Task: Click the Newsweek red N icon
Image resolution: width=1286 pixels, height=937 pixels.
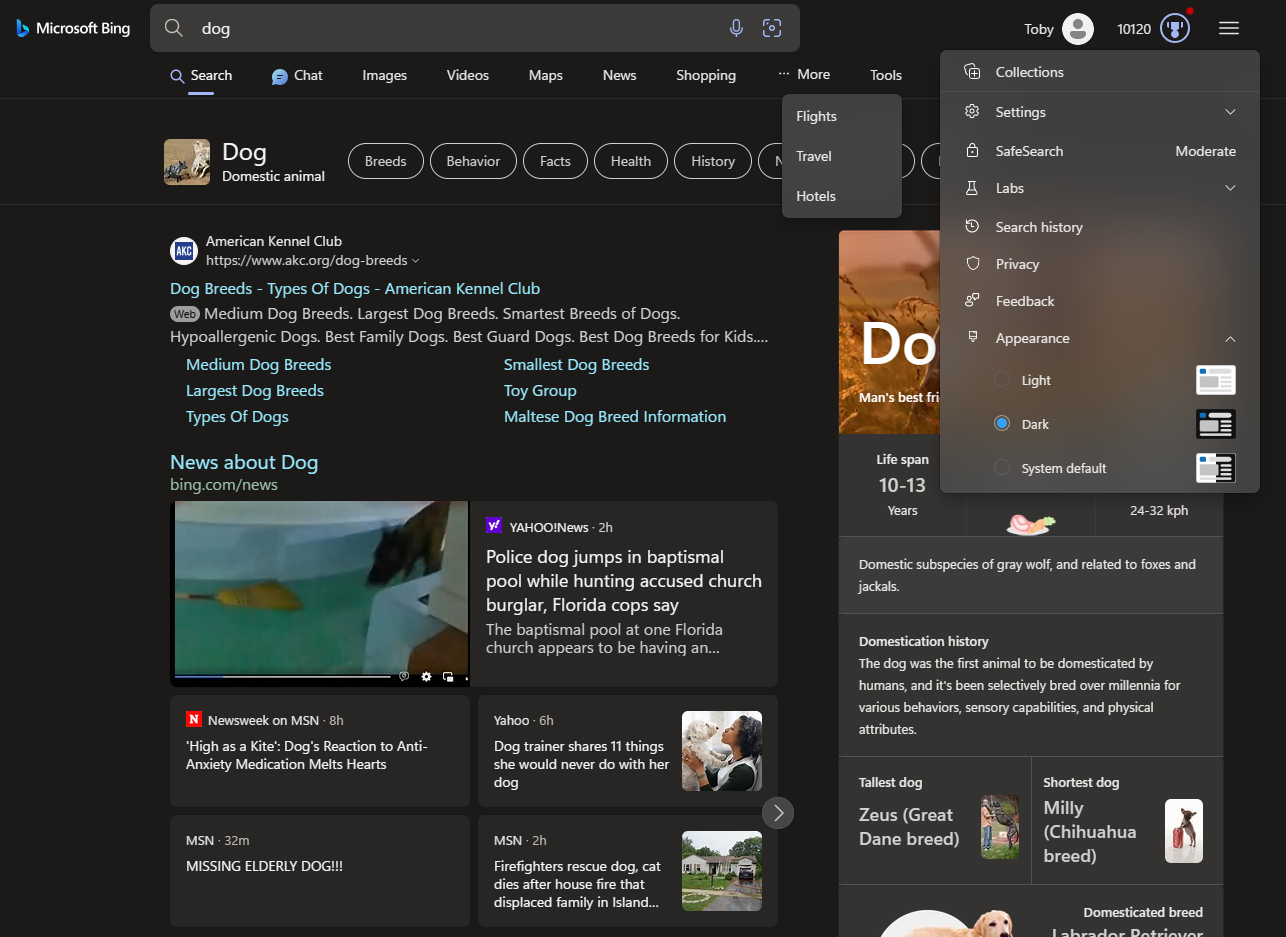Action: coord(194,720)
